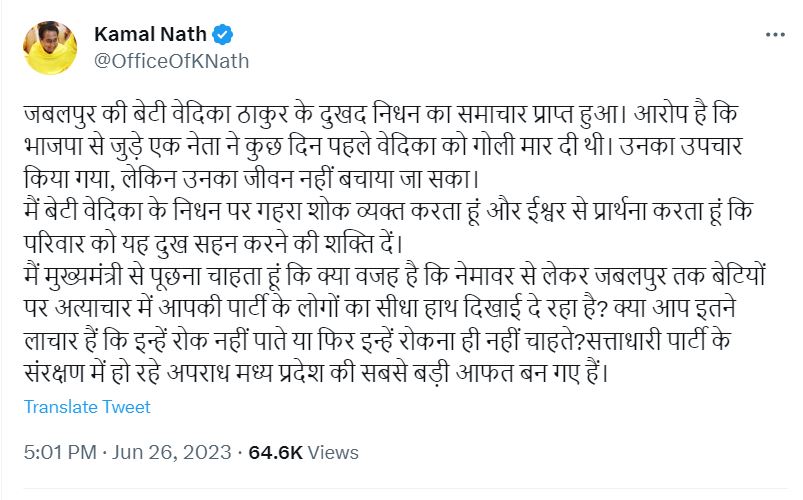Click the 64.6K view count number
This screenshot has height=500, width=803.
[x=277, y=452]
